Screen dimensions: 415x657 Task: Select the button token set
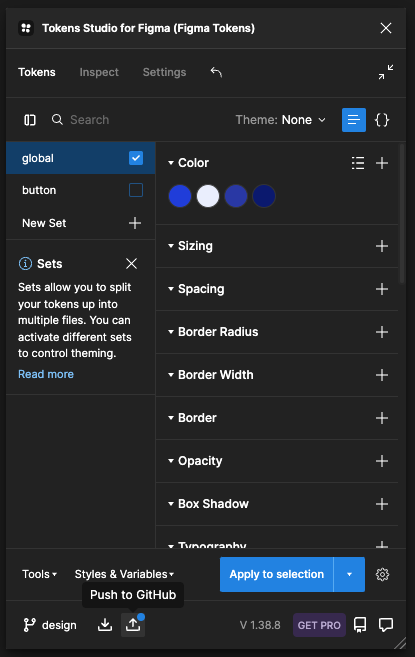coord(80,190)
